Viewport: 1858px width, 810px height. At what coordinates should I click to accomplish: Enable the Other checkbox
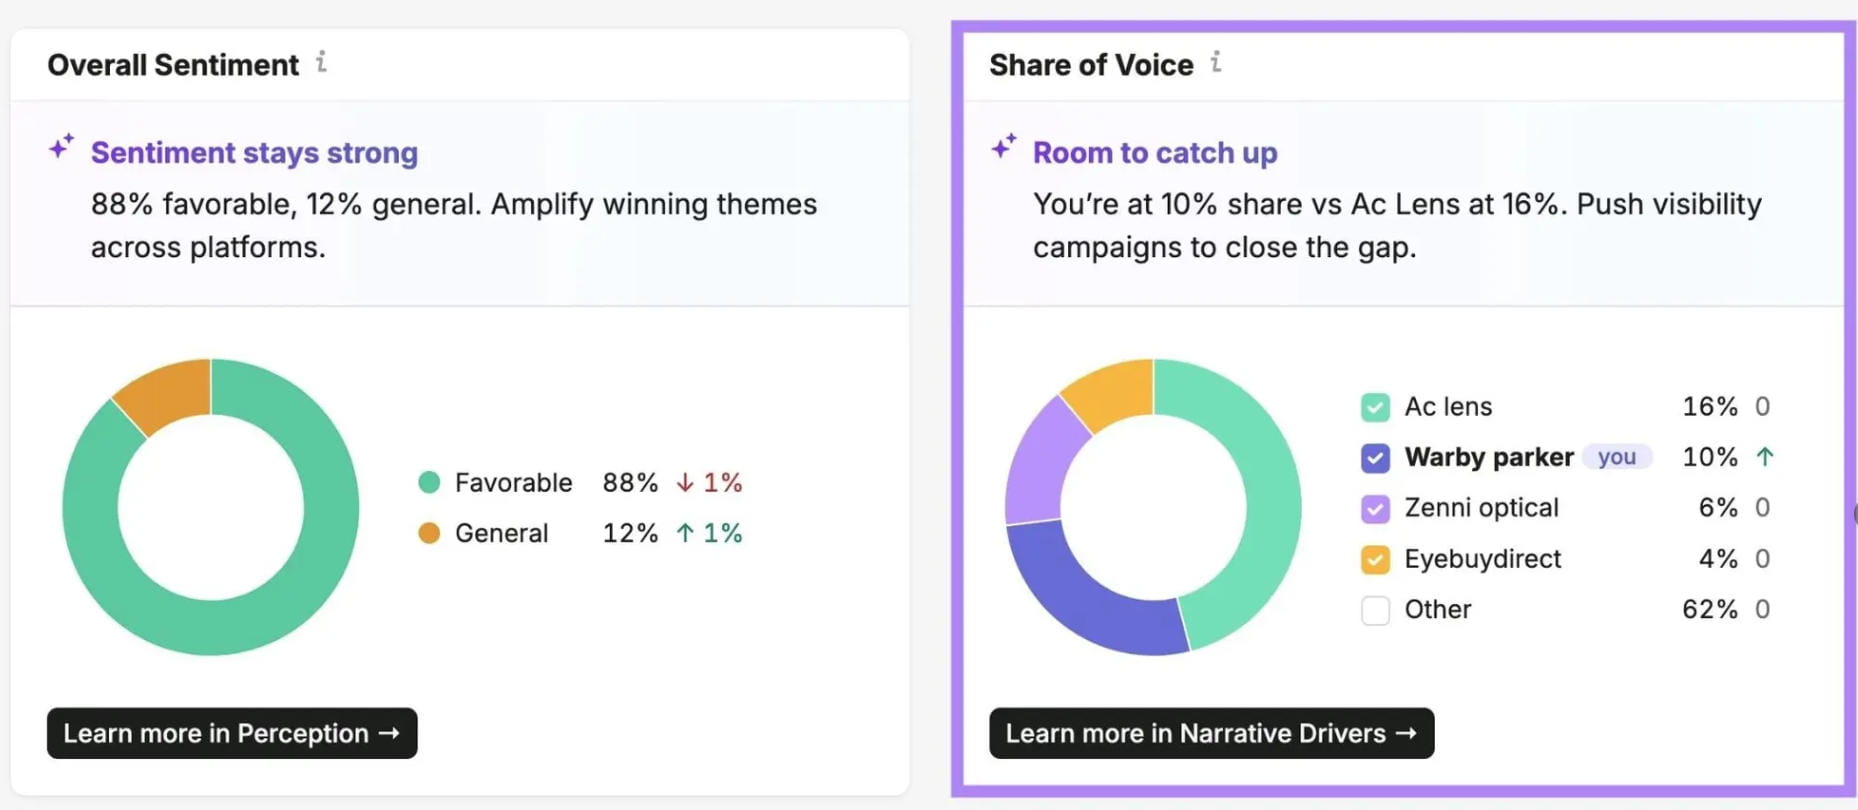tap(1375, 610)
